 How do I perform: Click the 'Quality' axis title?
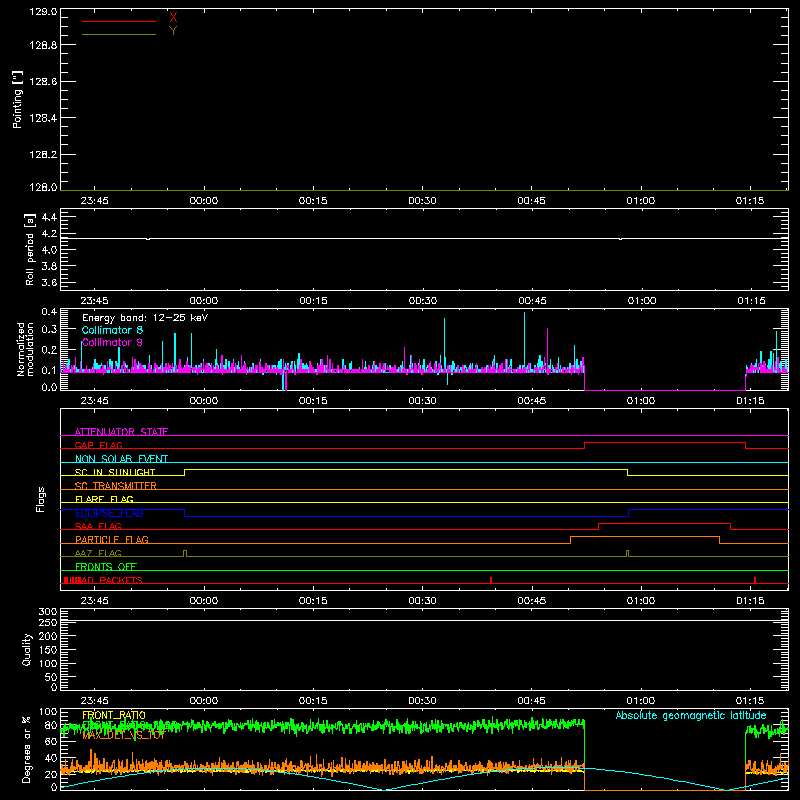click(27, 649)
